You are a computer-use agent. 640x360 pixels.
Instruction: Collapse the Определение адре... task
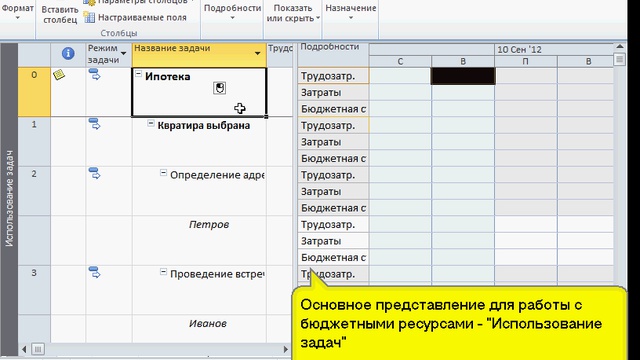coord(163,173)
